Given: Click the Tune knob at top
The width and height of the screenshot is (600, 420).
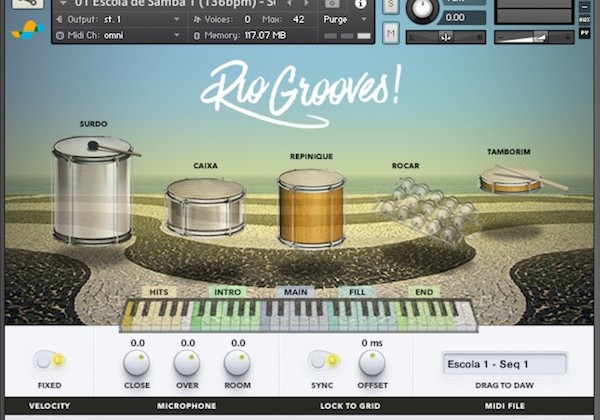Looking at the screenshot, I should tap(422, 10).
